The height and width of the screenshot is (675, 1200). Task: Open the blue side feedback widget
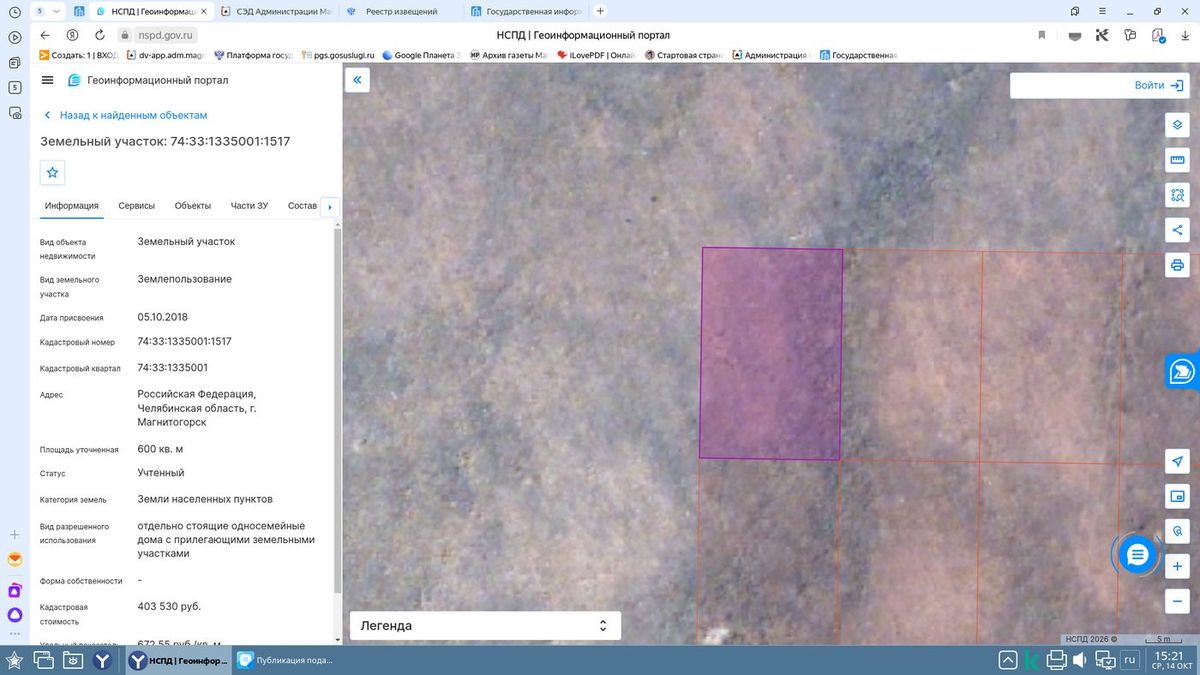tap(1183, 371)
